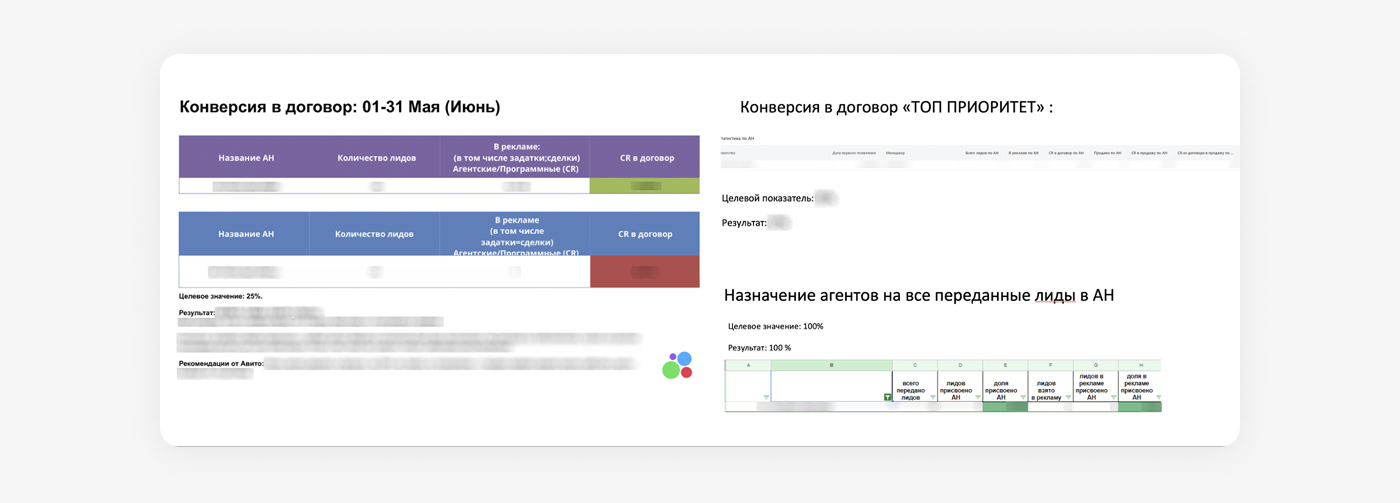Image resolution: width=1400 pixels, height=503 pixels.
Task: Open filter for 'лидов взято в рекламу'
Action: [1068, 397]
